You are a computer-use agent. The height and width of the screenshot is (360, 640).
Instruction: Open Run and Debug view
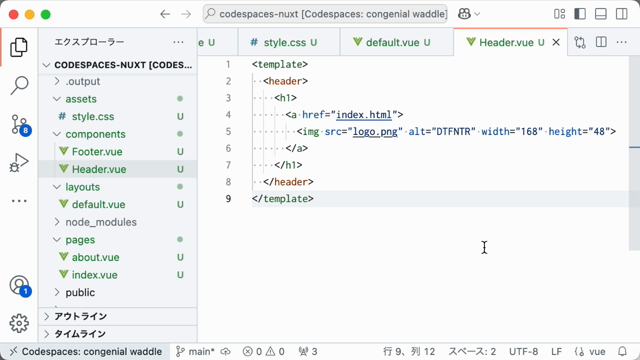tap(19, 162)
